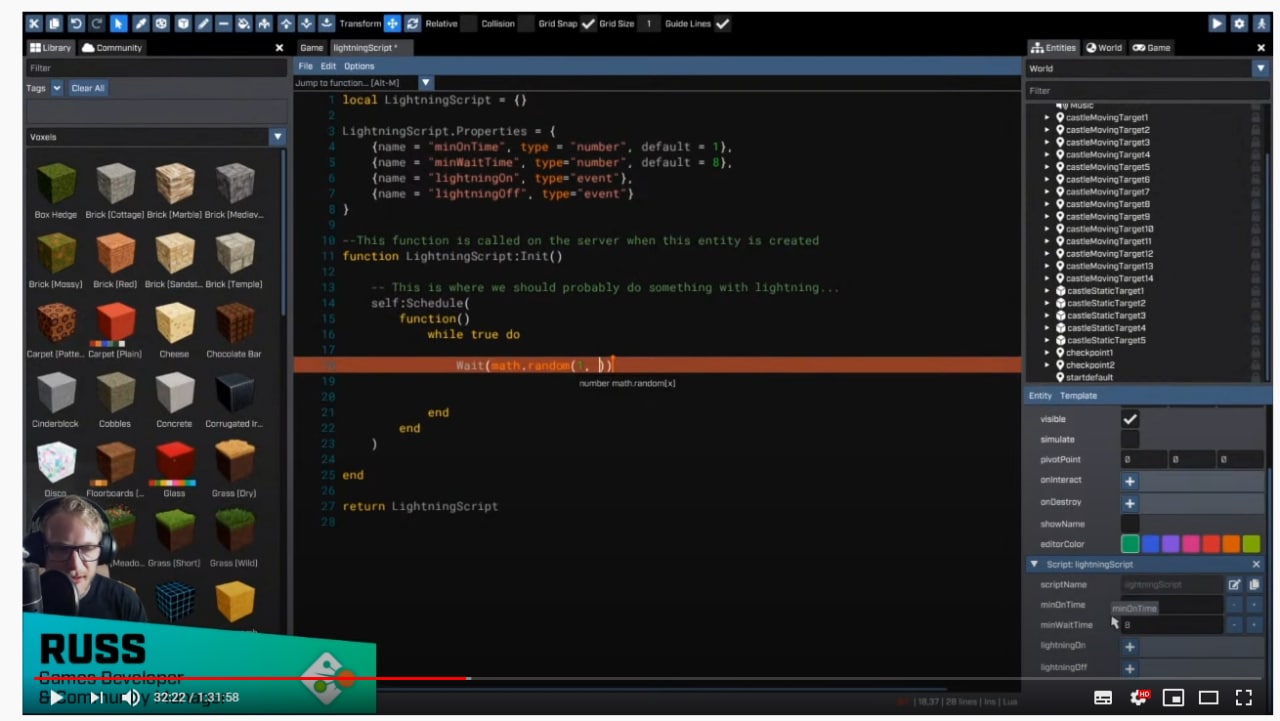Image resolution: width=1280 pixels, height=721 pixels.
Task: Increase minWaitTime value with plus button
Action: point(1254,625)
